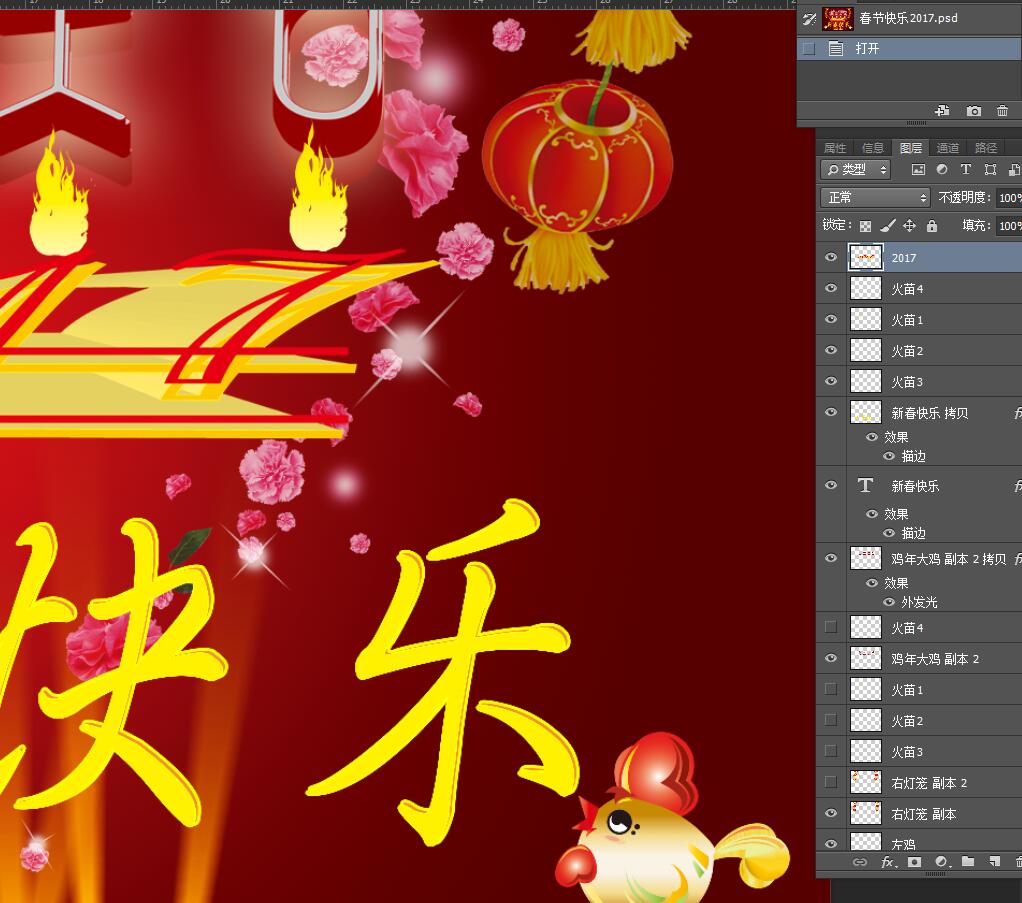
Task: Delete current history state with trash icon
Action: 1002,111
